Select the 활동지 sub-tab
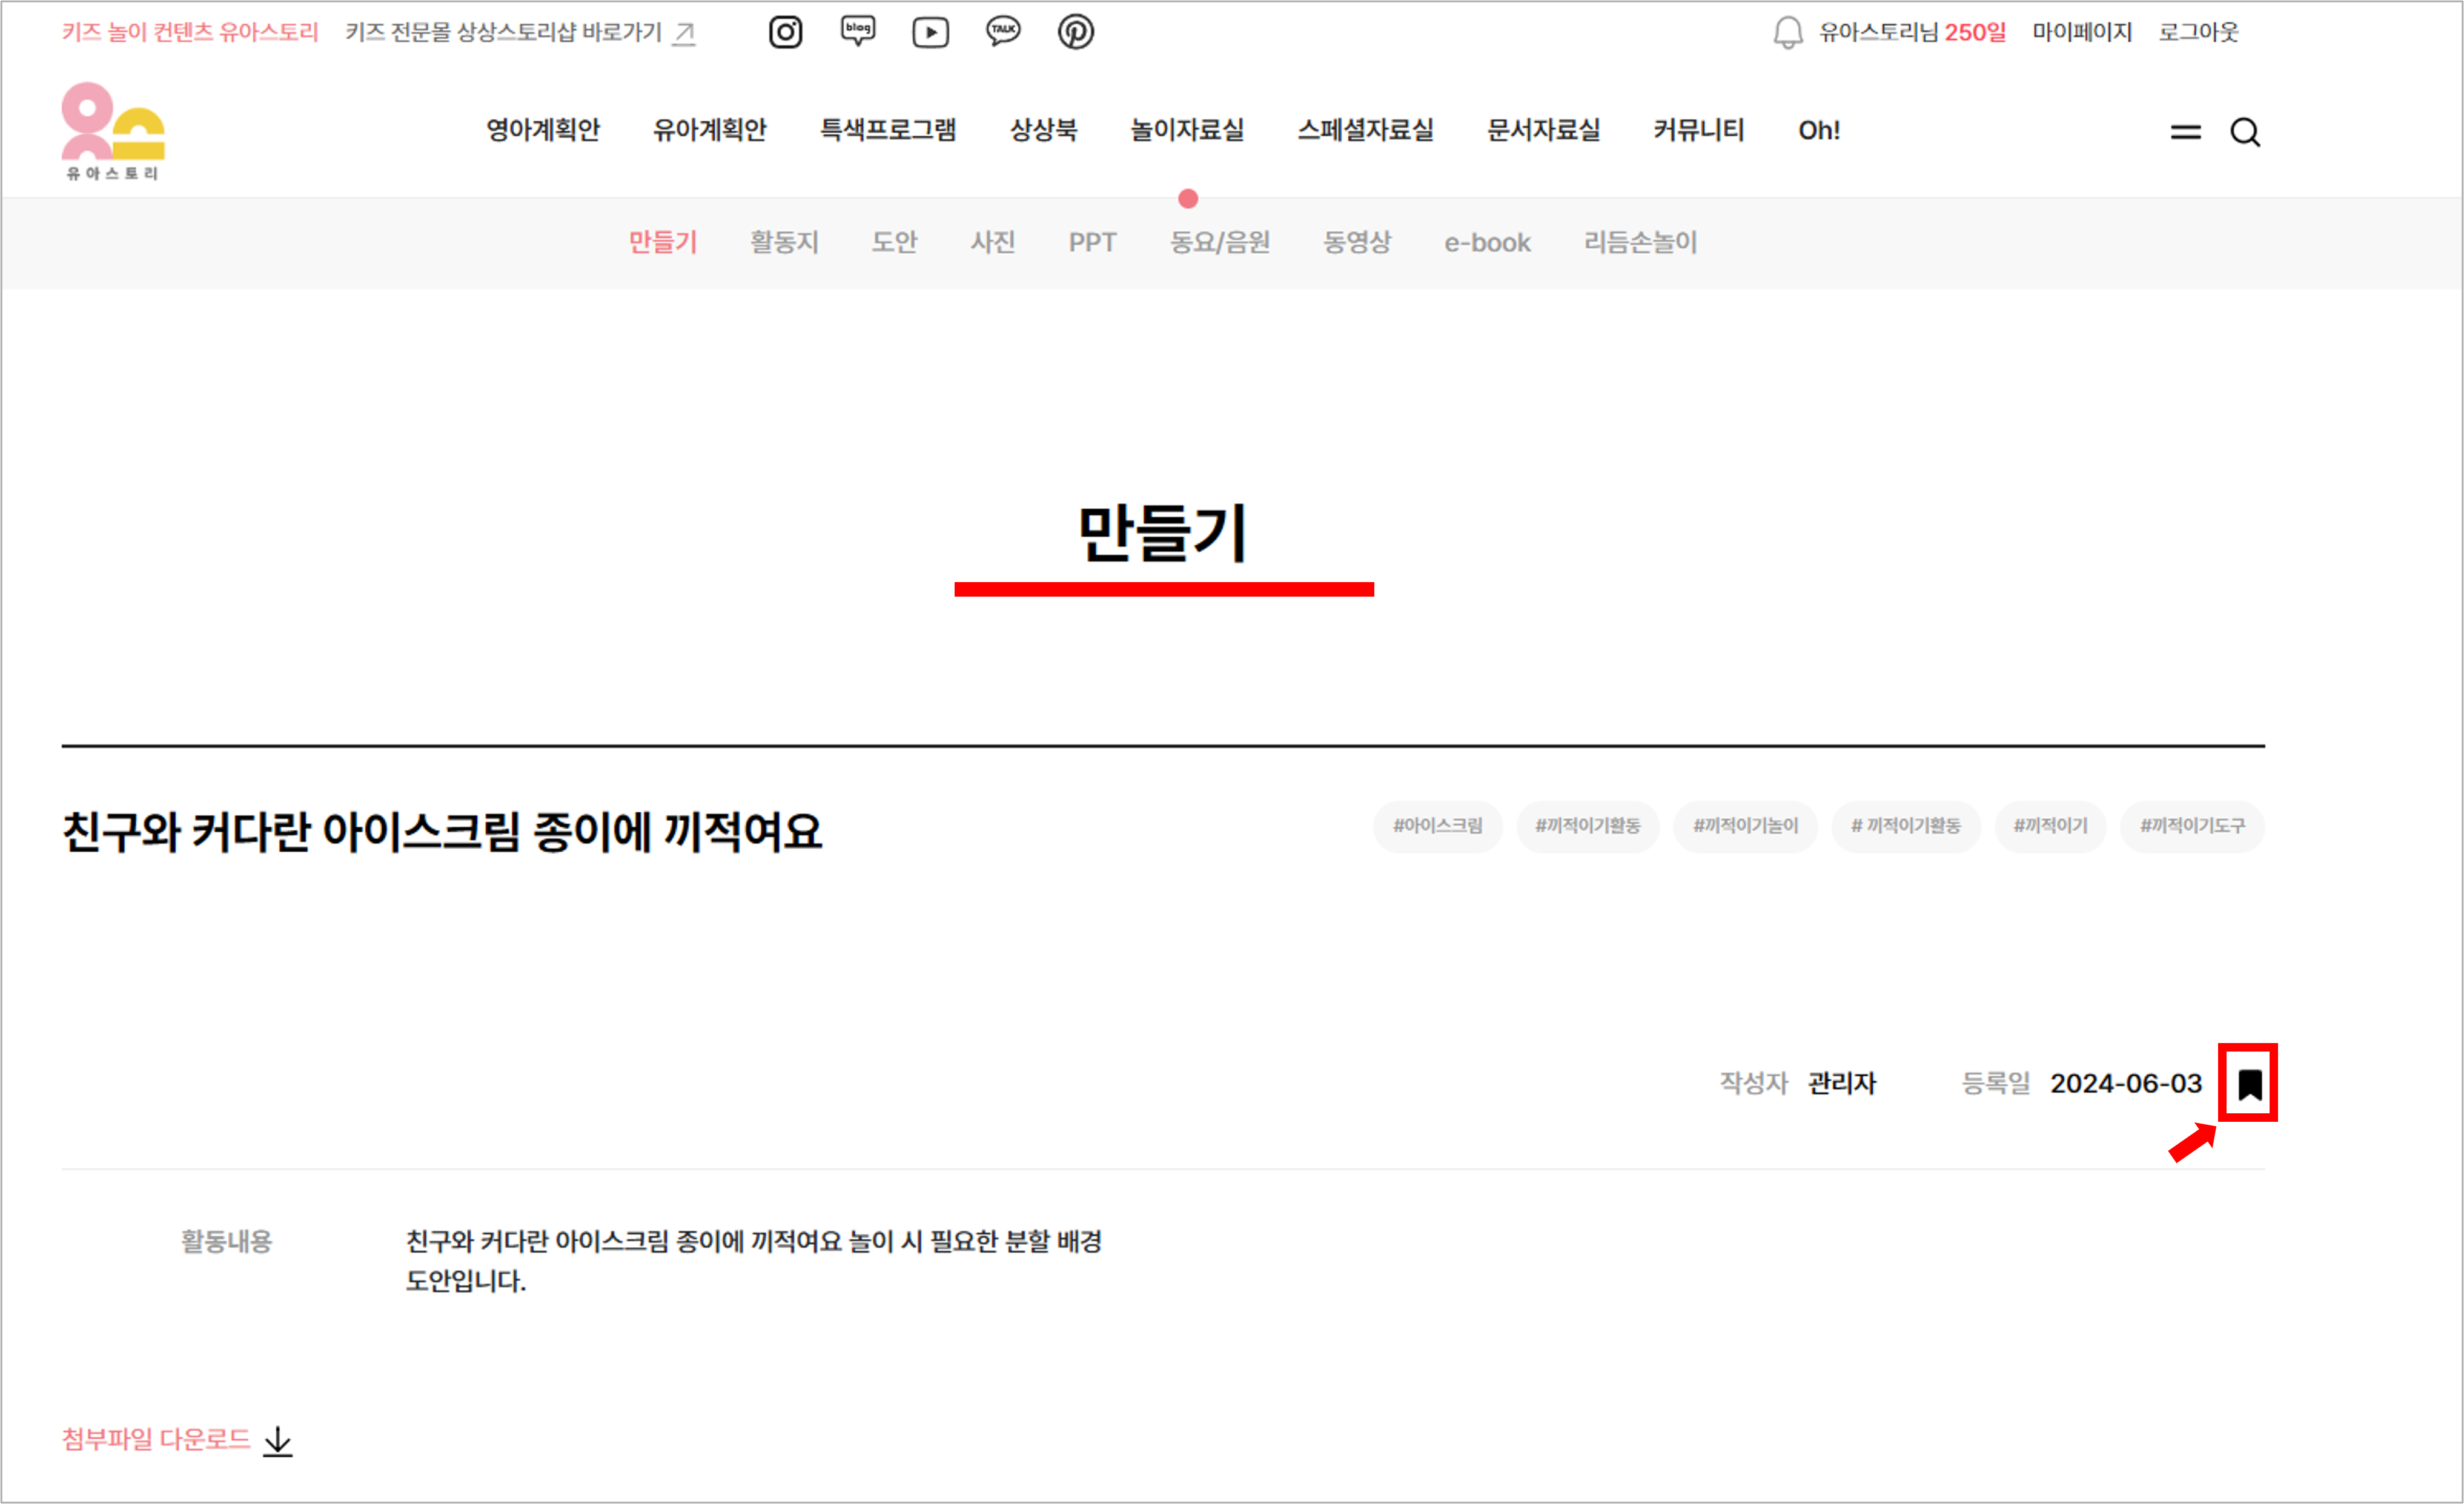Viewport: 2464px width, 1504px height. tap(784, 242)
